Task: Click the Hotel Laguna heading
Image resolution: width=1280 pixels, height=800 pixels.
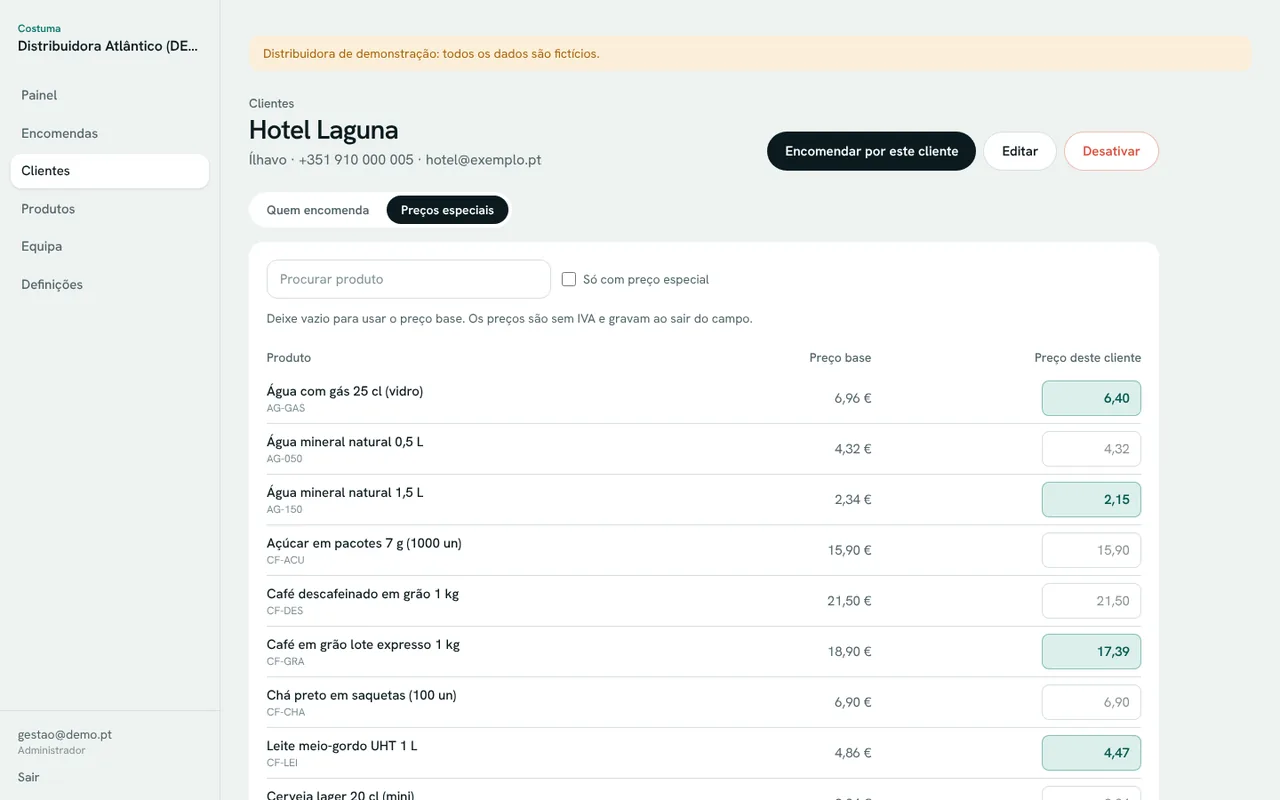Action: (324, 130)
